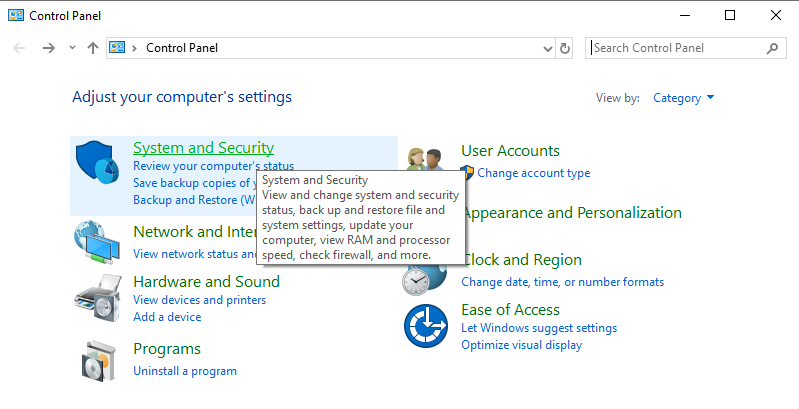The image size is (799, 409).
Task: Maximize the Control Panel window
Action: coord(730,15)
